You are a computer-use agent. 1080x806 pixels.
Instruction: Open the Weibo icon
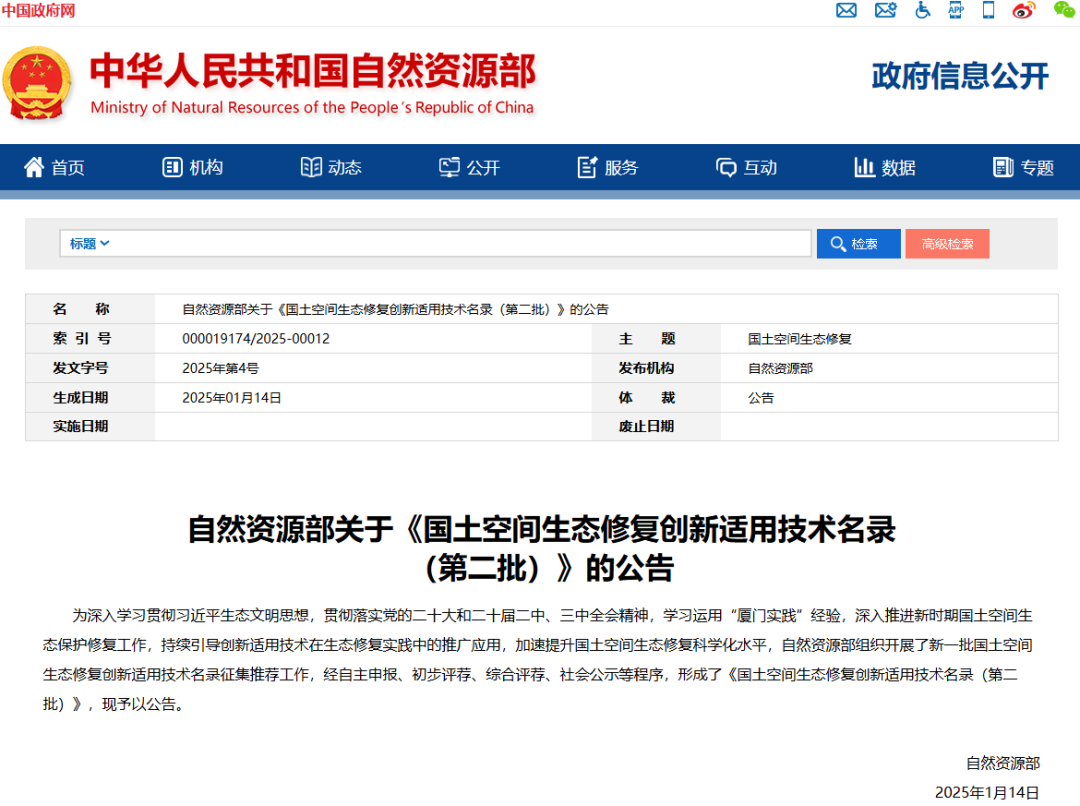[1023, 11]
